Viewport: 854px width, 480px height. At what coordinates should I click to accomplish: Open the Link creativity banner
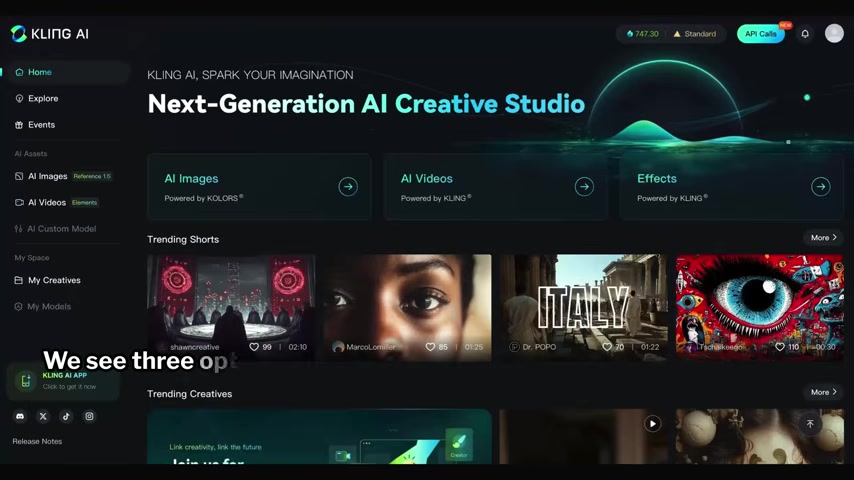[x=319, y=437]
